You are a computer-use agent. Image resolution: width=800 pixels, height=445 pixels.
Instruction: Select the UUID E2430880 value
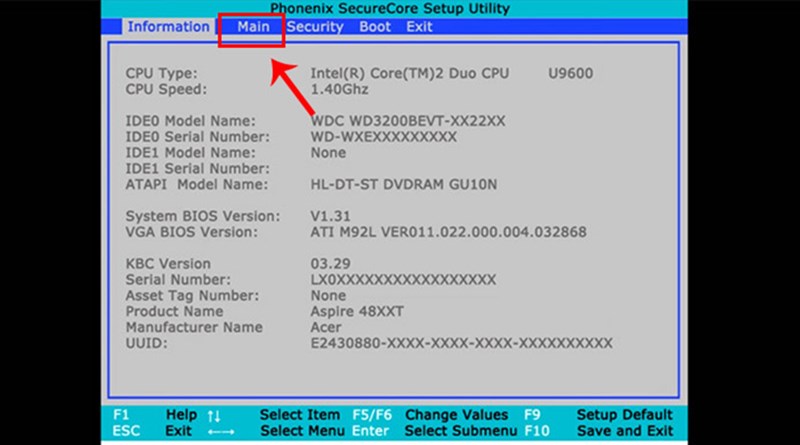coord(461,343)
